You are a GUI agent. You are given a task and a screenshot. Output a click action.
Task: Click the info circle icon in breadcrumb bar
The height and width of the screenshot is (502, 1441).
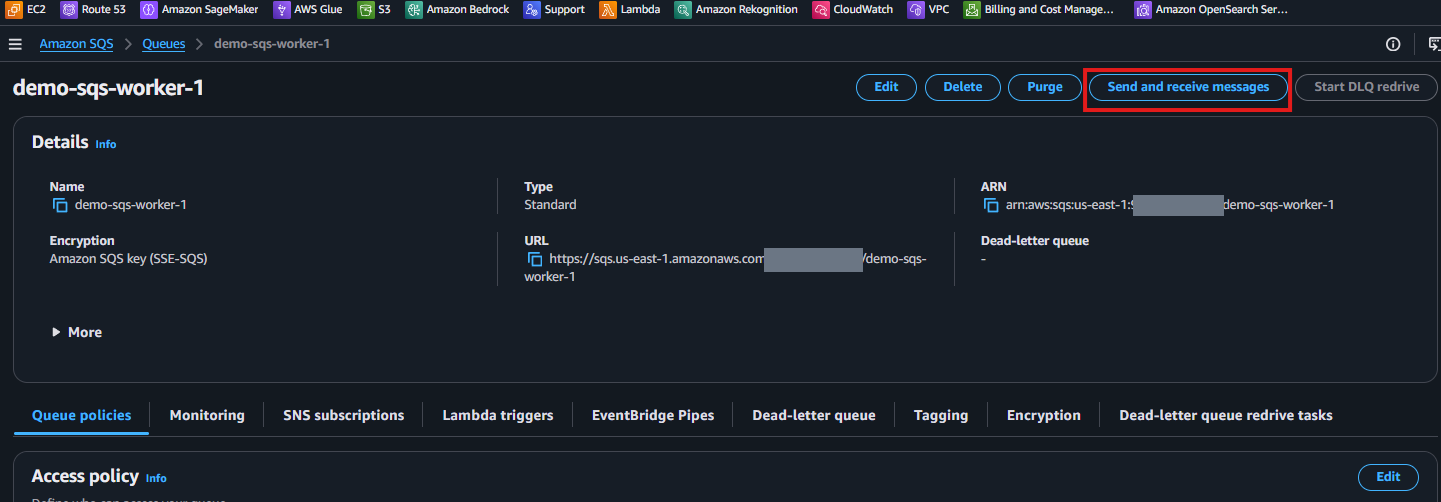[x=1393, y=44]
